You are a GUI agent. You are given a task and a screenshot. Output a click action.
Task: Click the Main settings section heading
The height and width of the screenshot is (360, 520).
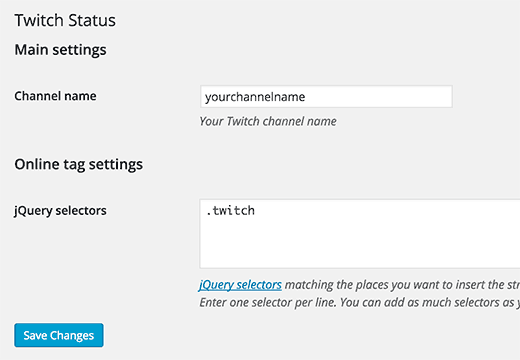coord(60,50)
